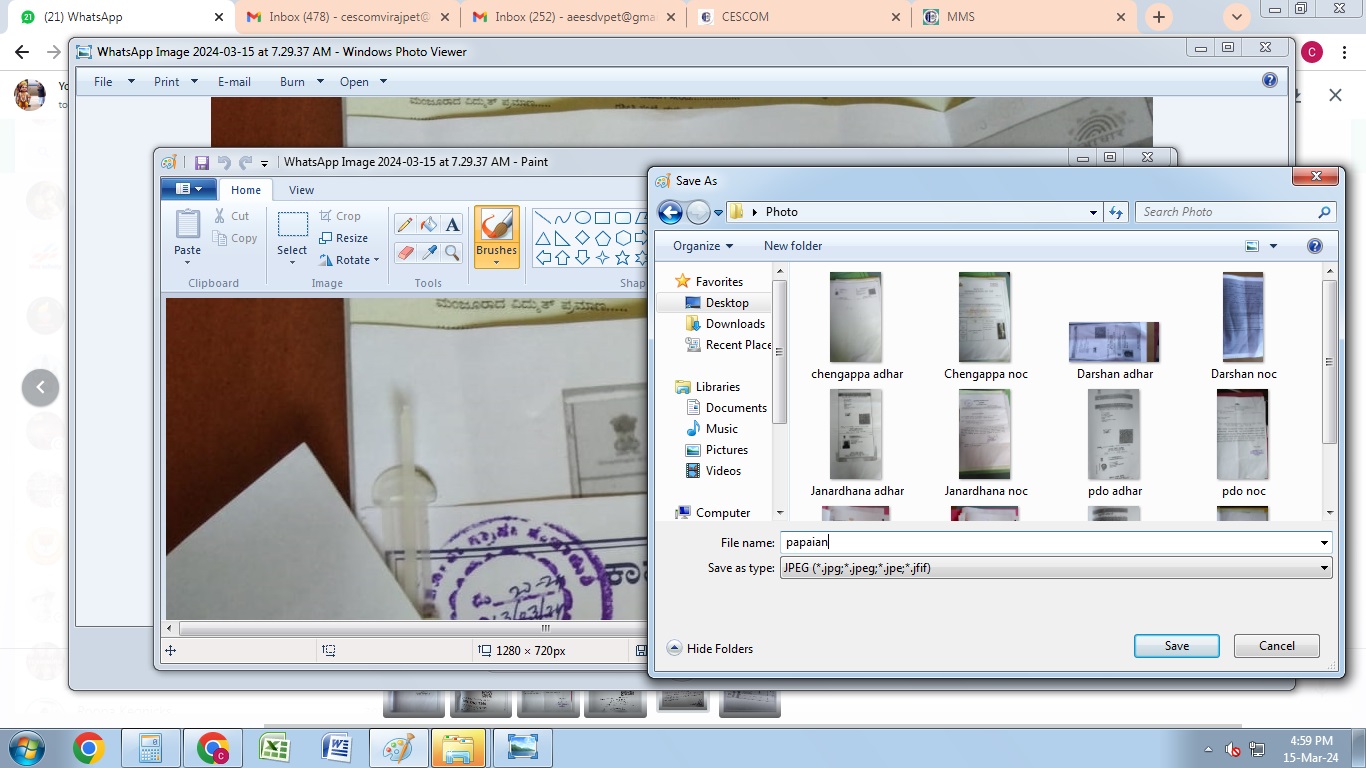Switch to the View tab in Paint

click(x=301, y=190)
